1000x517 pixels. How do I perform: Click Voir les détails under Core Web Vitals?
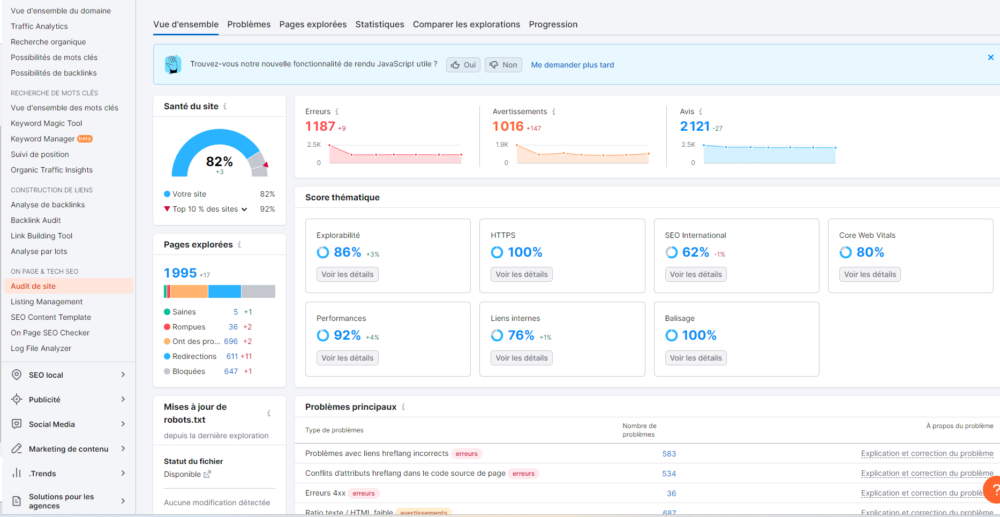[x=870, y=275]
